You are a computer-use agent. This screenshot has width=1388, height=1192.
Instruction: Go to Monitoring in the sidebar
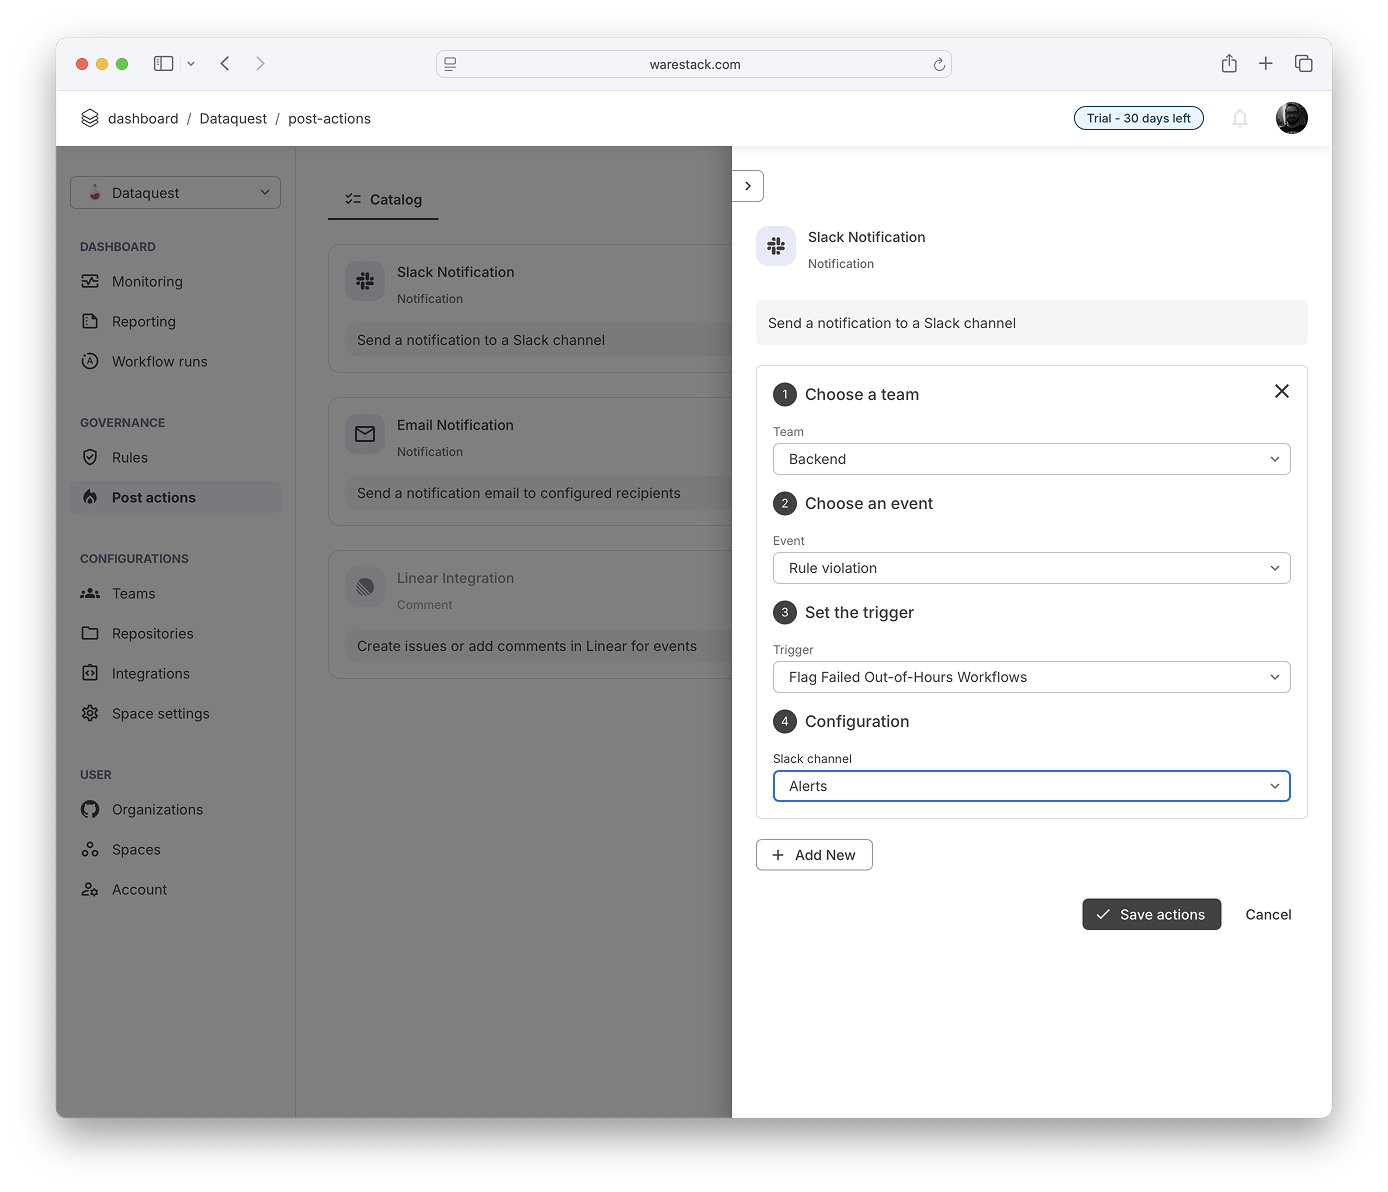click(147, 282)
